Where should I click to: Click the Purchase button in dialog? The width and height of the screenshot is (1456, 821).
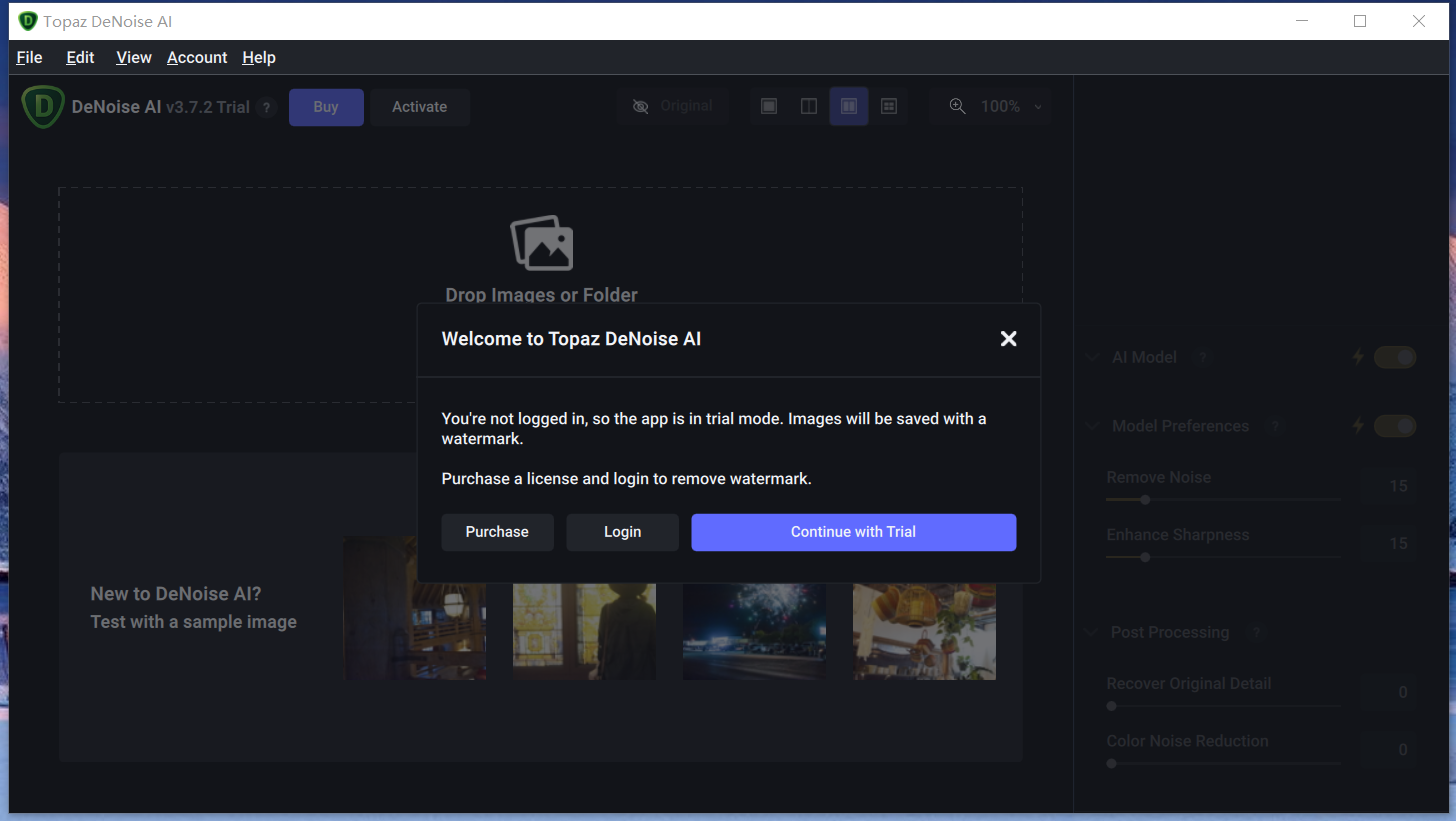click(497, 532)
